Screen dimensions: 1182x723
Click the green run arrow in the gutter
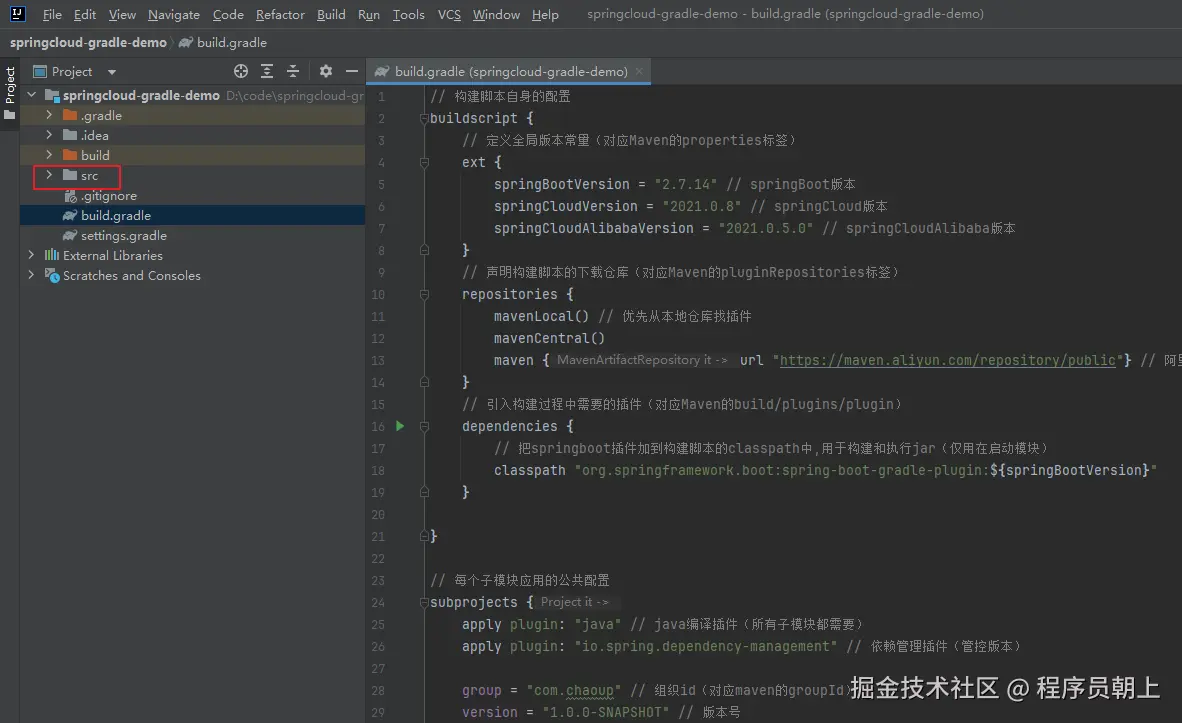pyautogui.click(x=400, y=426)
